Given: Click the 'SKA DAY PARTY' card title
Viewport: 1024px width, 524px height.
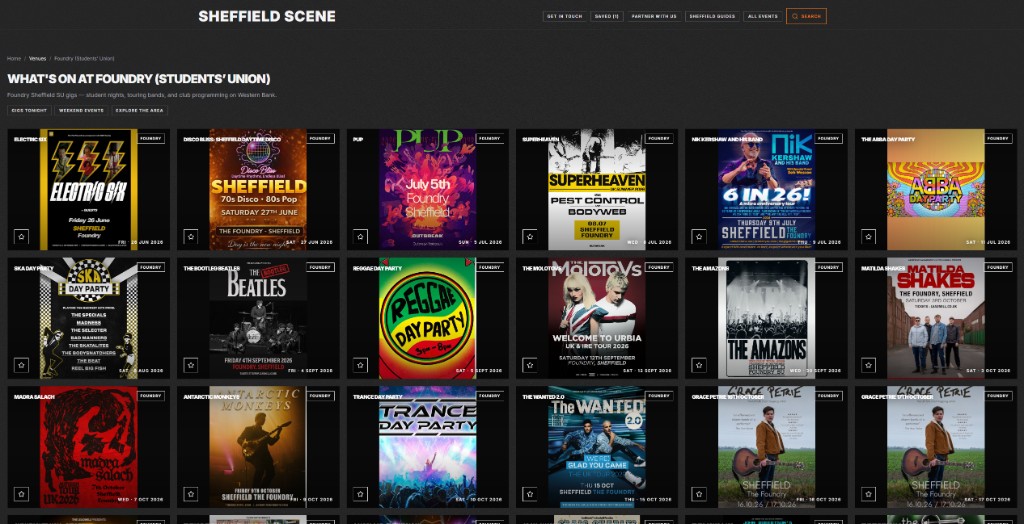Looking at the screenshot, I should [34, 268].
